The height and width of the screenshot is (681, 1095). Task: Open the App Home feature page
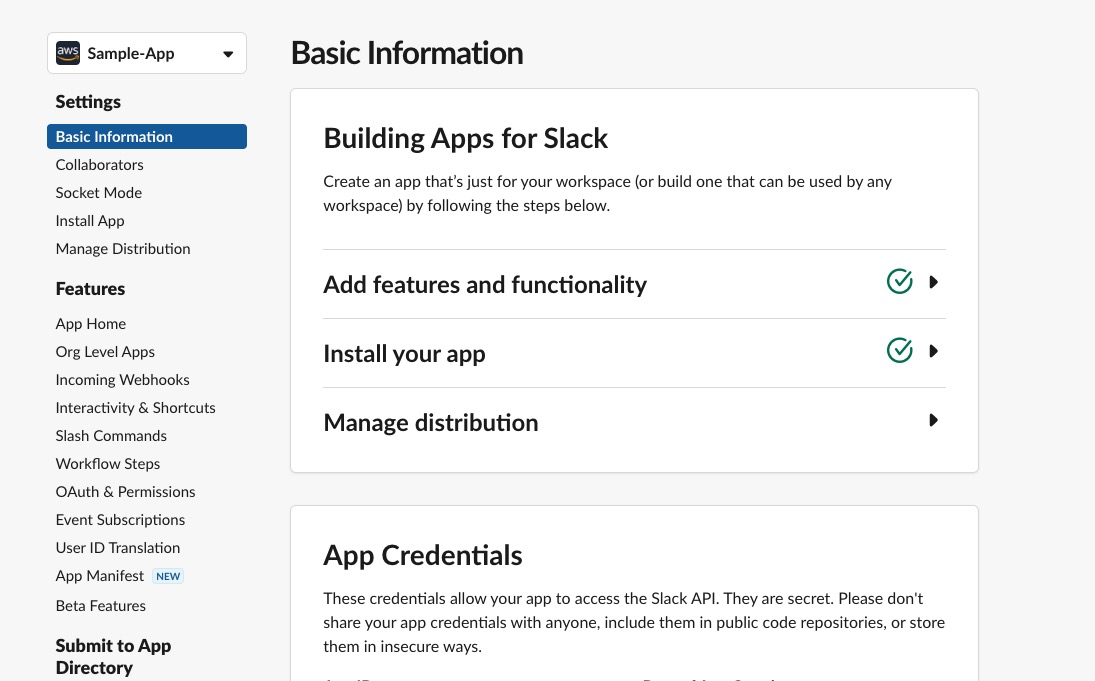point(90,324)
